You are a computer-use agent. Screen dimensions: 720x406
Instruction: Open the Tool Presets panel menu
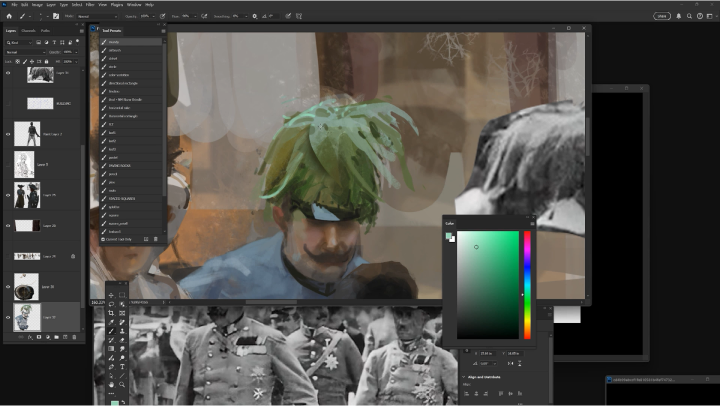click(163, 31)
